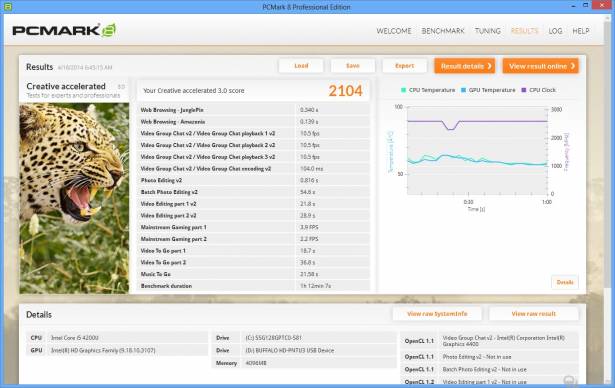
Task: Open Result details
Action: tap(465, 66)
